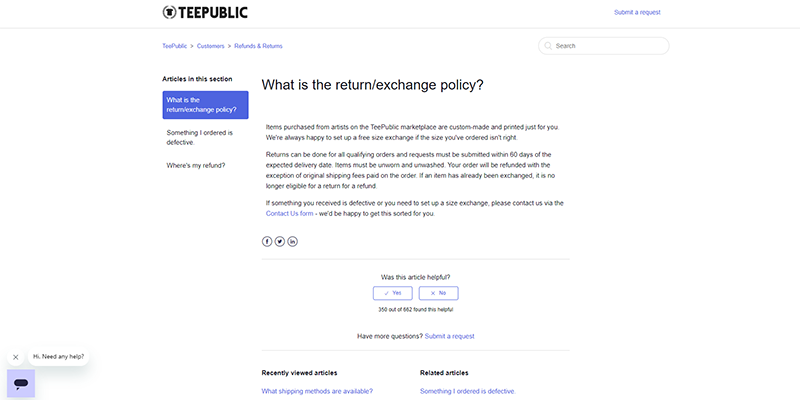Open 'Where's my refund?' sidebar article
Image resolution: width=800 pixels, height=400 pixels.
coord(196,166)
